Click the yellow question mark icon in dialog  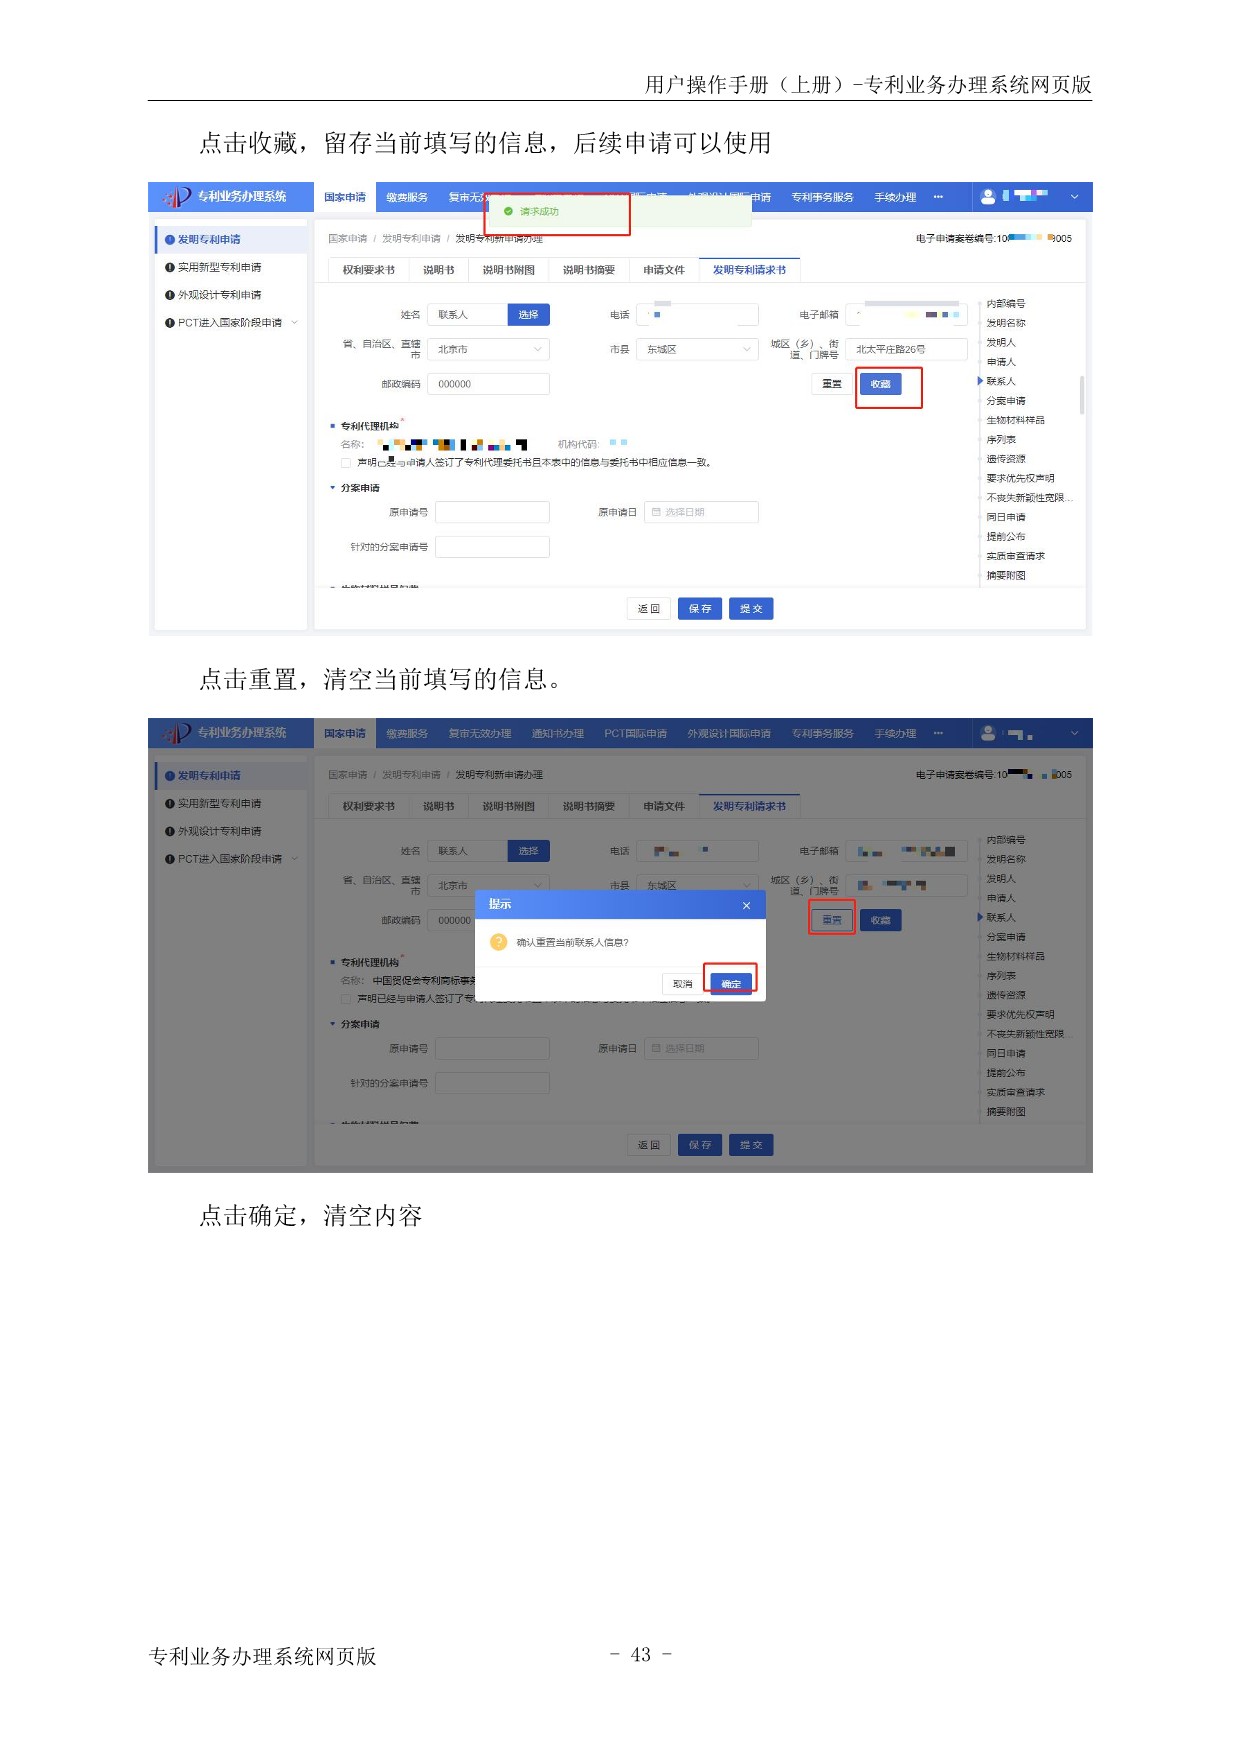tap(498, 942)
